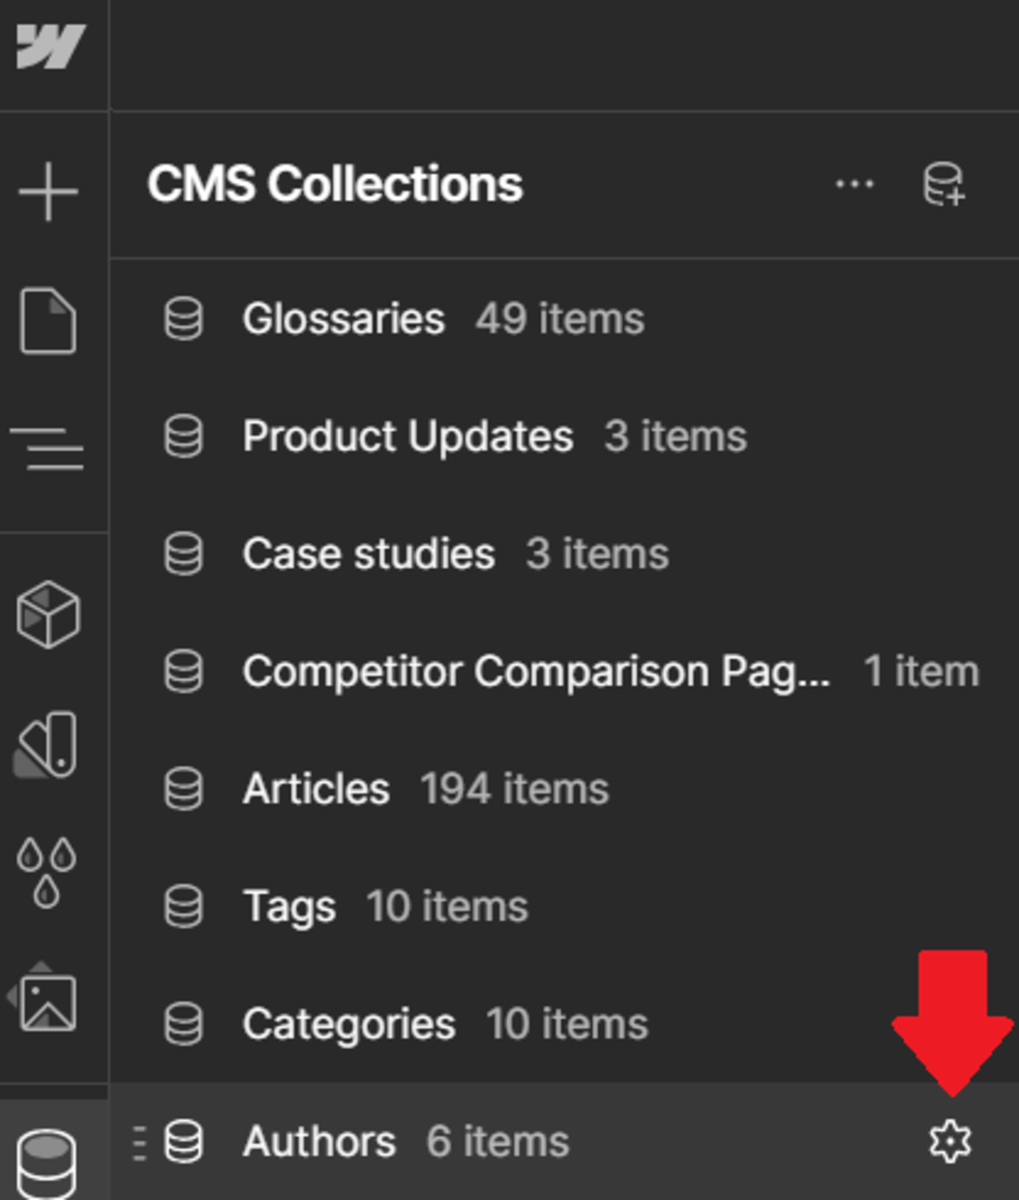Open the Categories collection
The width and height of the screenshot is (1019, 1200).
click(x=348, y=1024)
